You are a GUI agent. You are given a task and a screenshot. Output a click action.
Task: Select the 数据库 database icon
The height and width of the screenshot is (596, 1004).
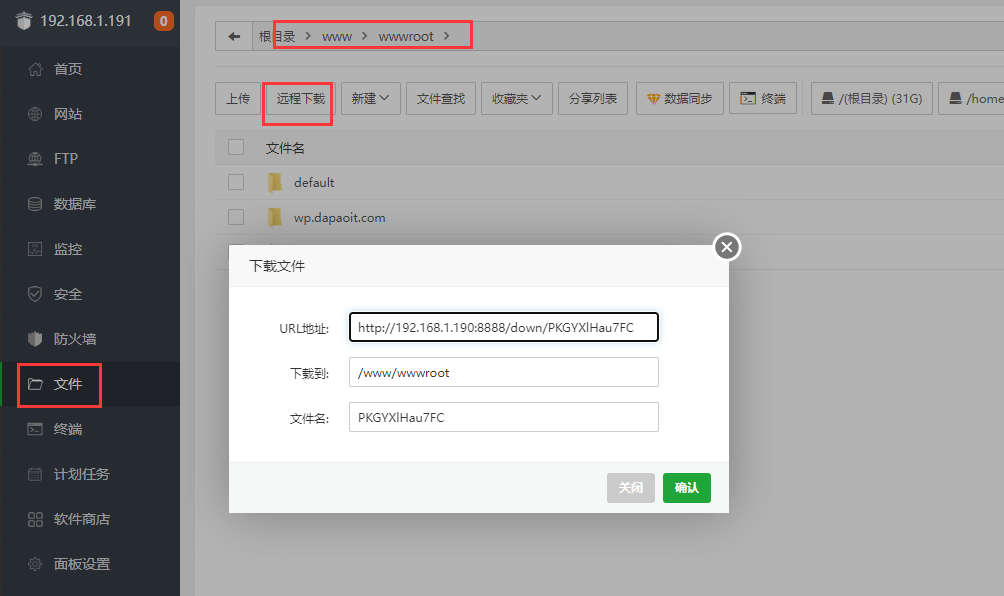pos(35,204)
